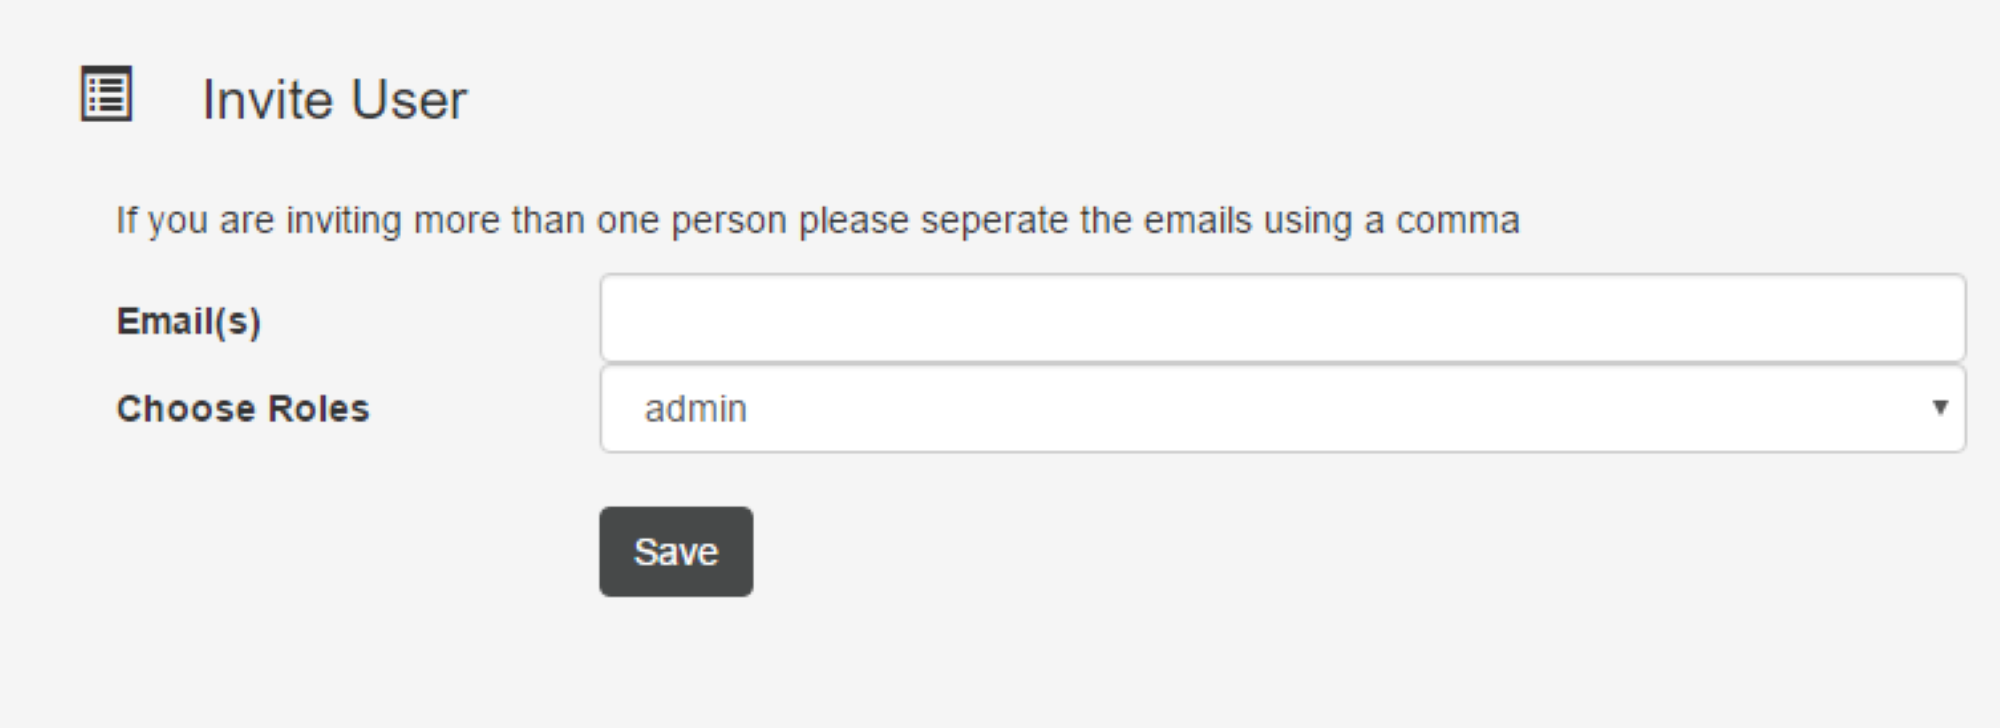Click the Choose Roles label

pyautogui.click(x=243, y=408)
